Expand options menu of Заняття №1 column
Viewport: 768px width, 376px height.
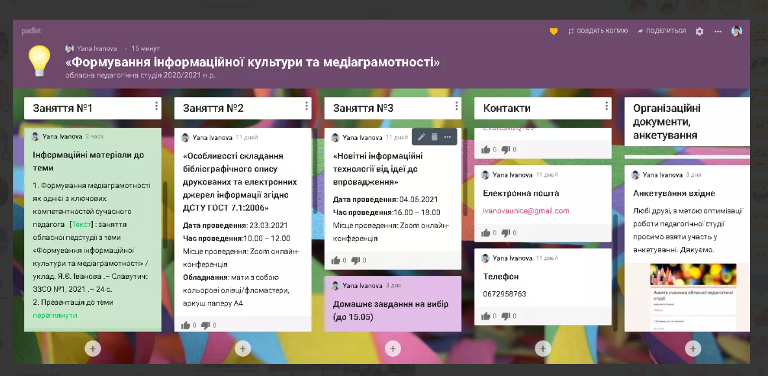coord(156,106)
